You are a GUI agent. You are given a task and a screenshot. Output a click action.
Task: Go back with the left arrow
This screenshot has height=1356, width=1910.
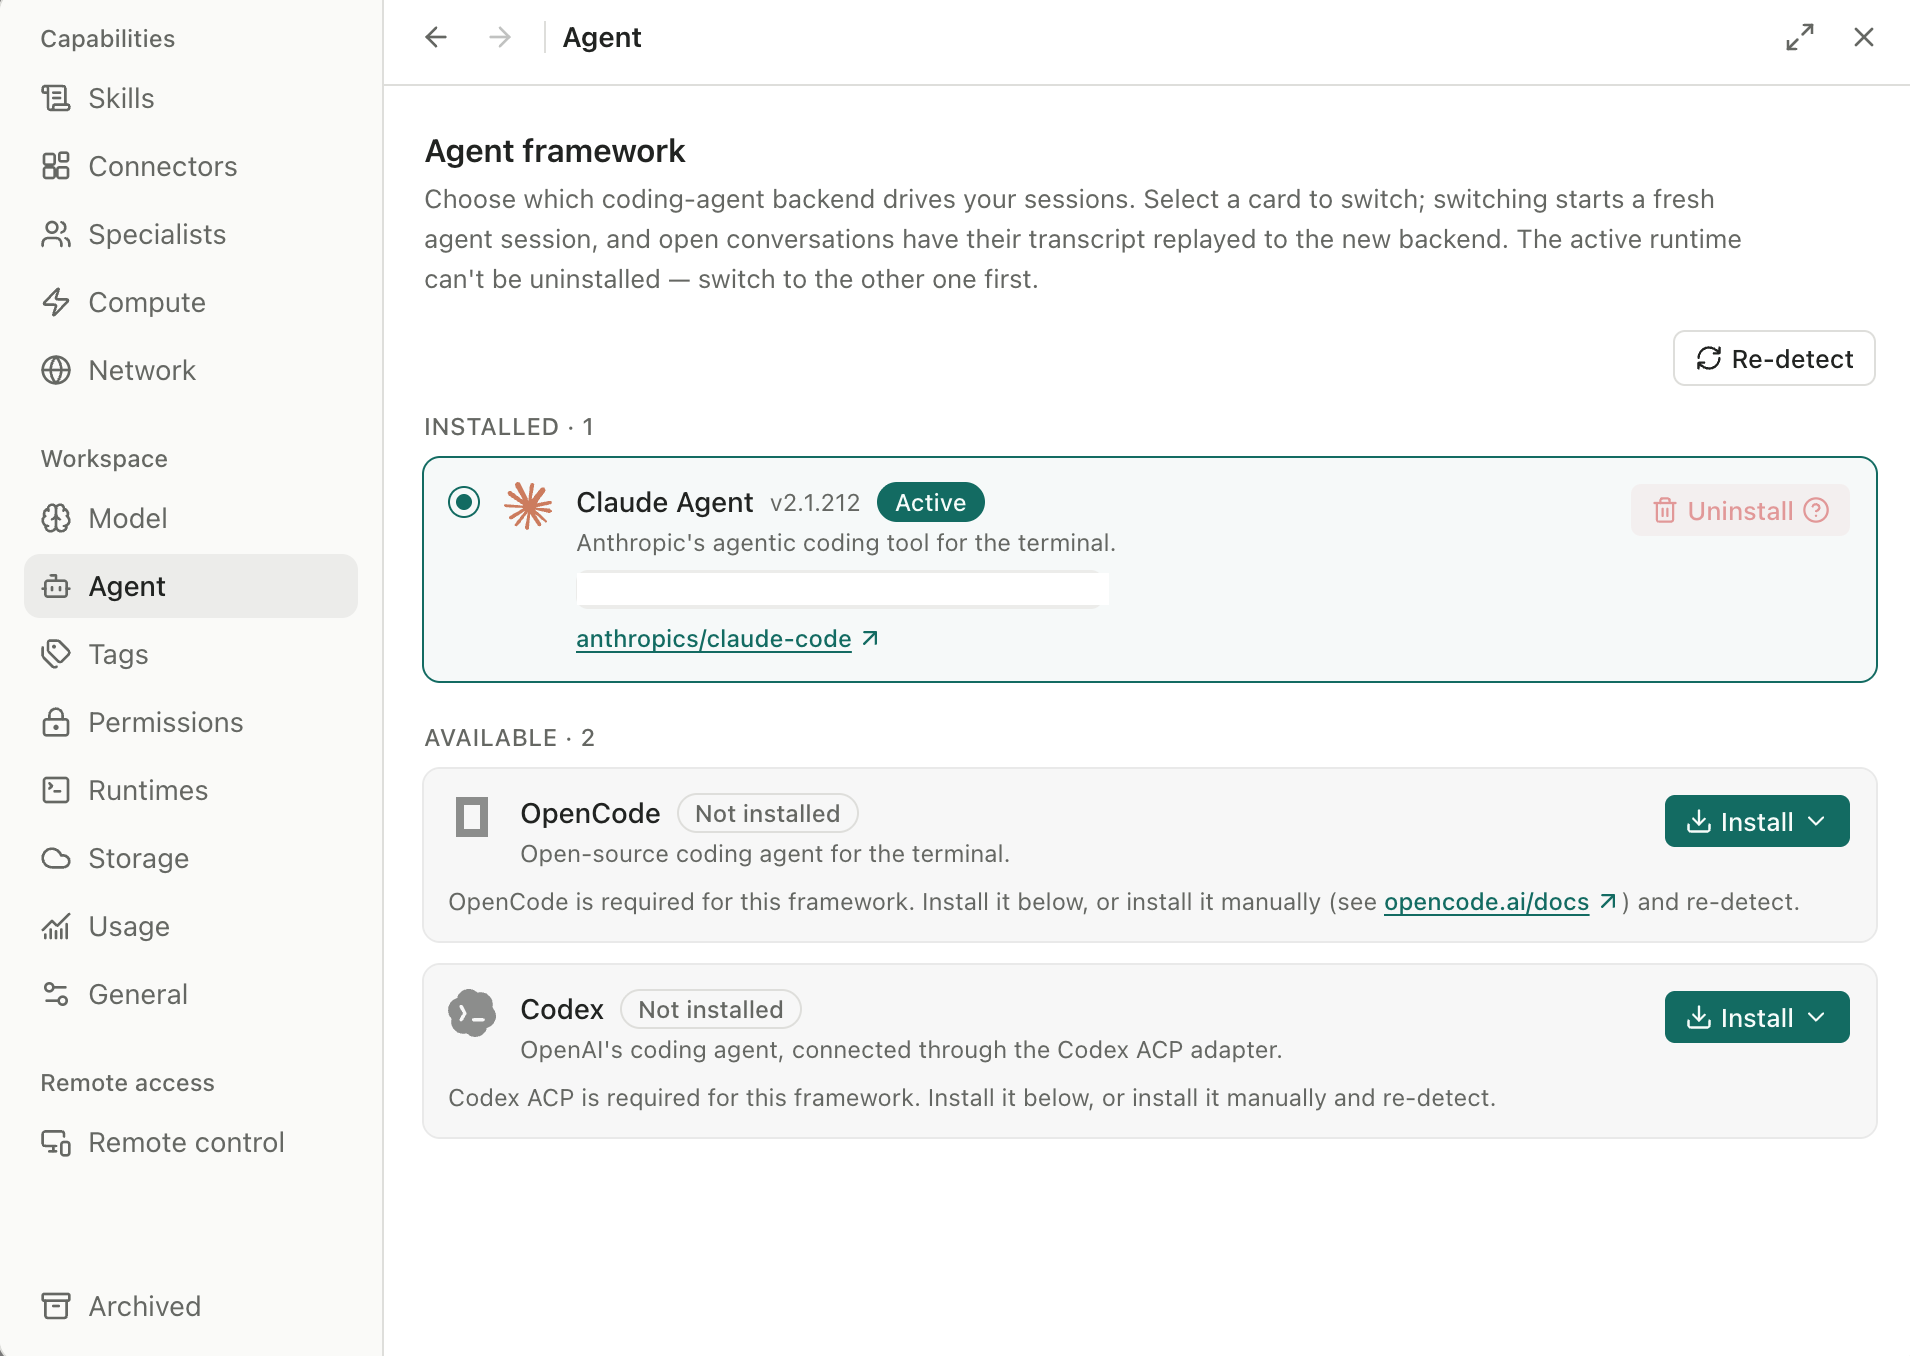pyautogui.click(x=436, y=37)
